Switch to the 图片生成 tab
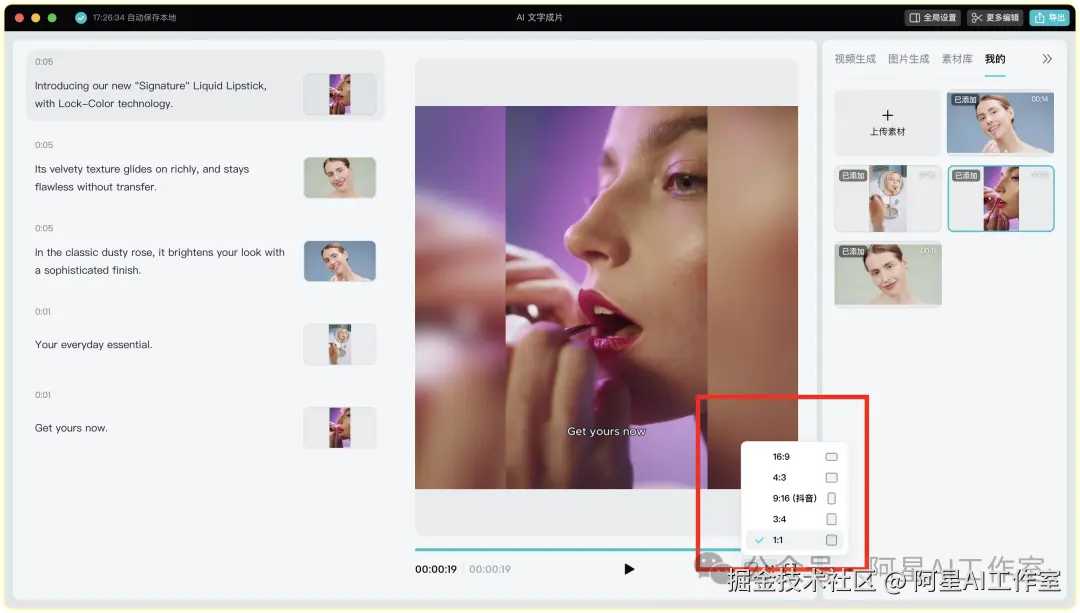This screenshot has height=613, width=1080. click(908, 59)
